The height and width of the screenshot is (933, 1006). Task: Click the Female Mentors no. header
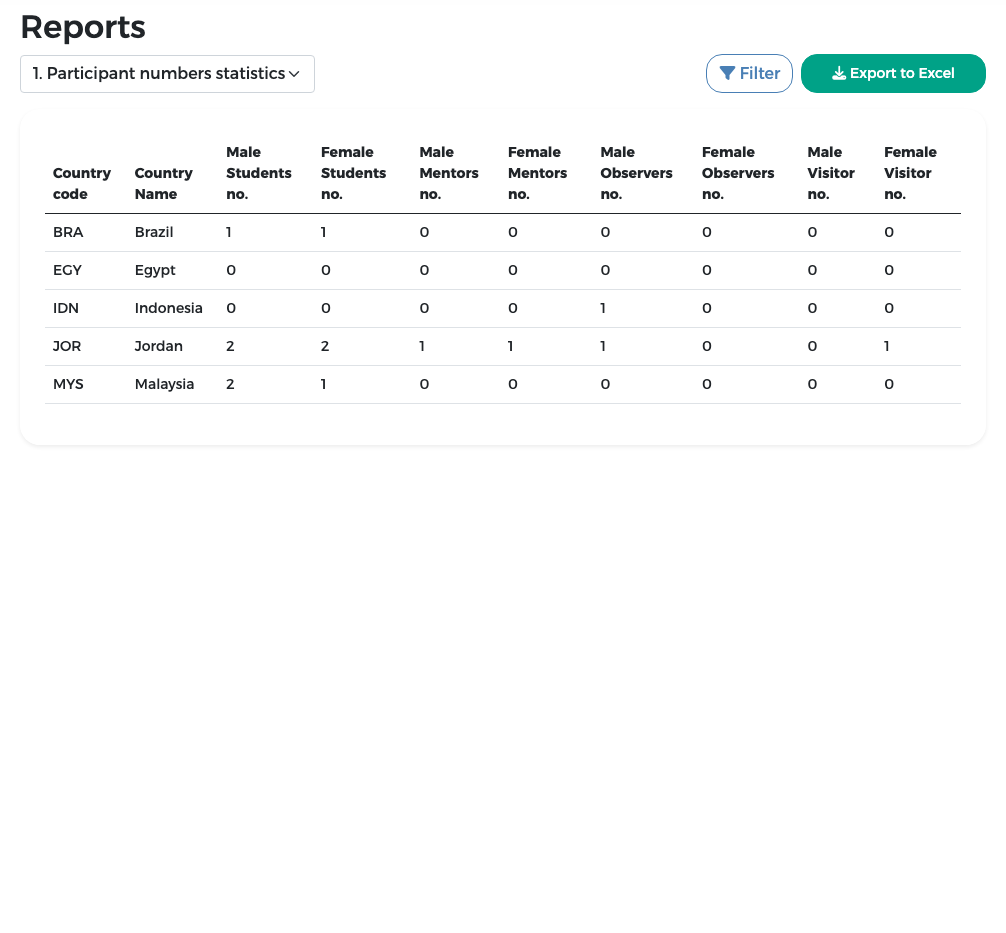[x=538, y=173]
